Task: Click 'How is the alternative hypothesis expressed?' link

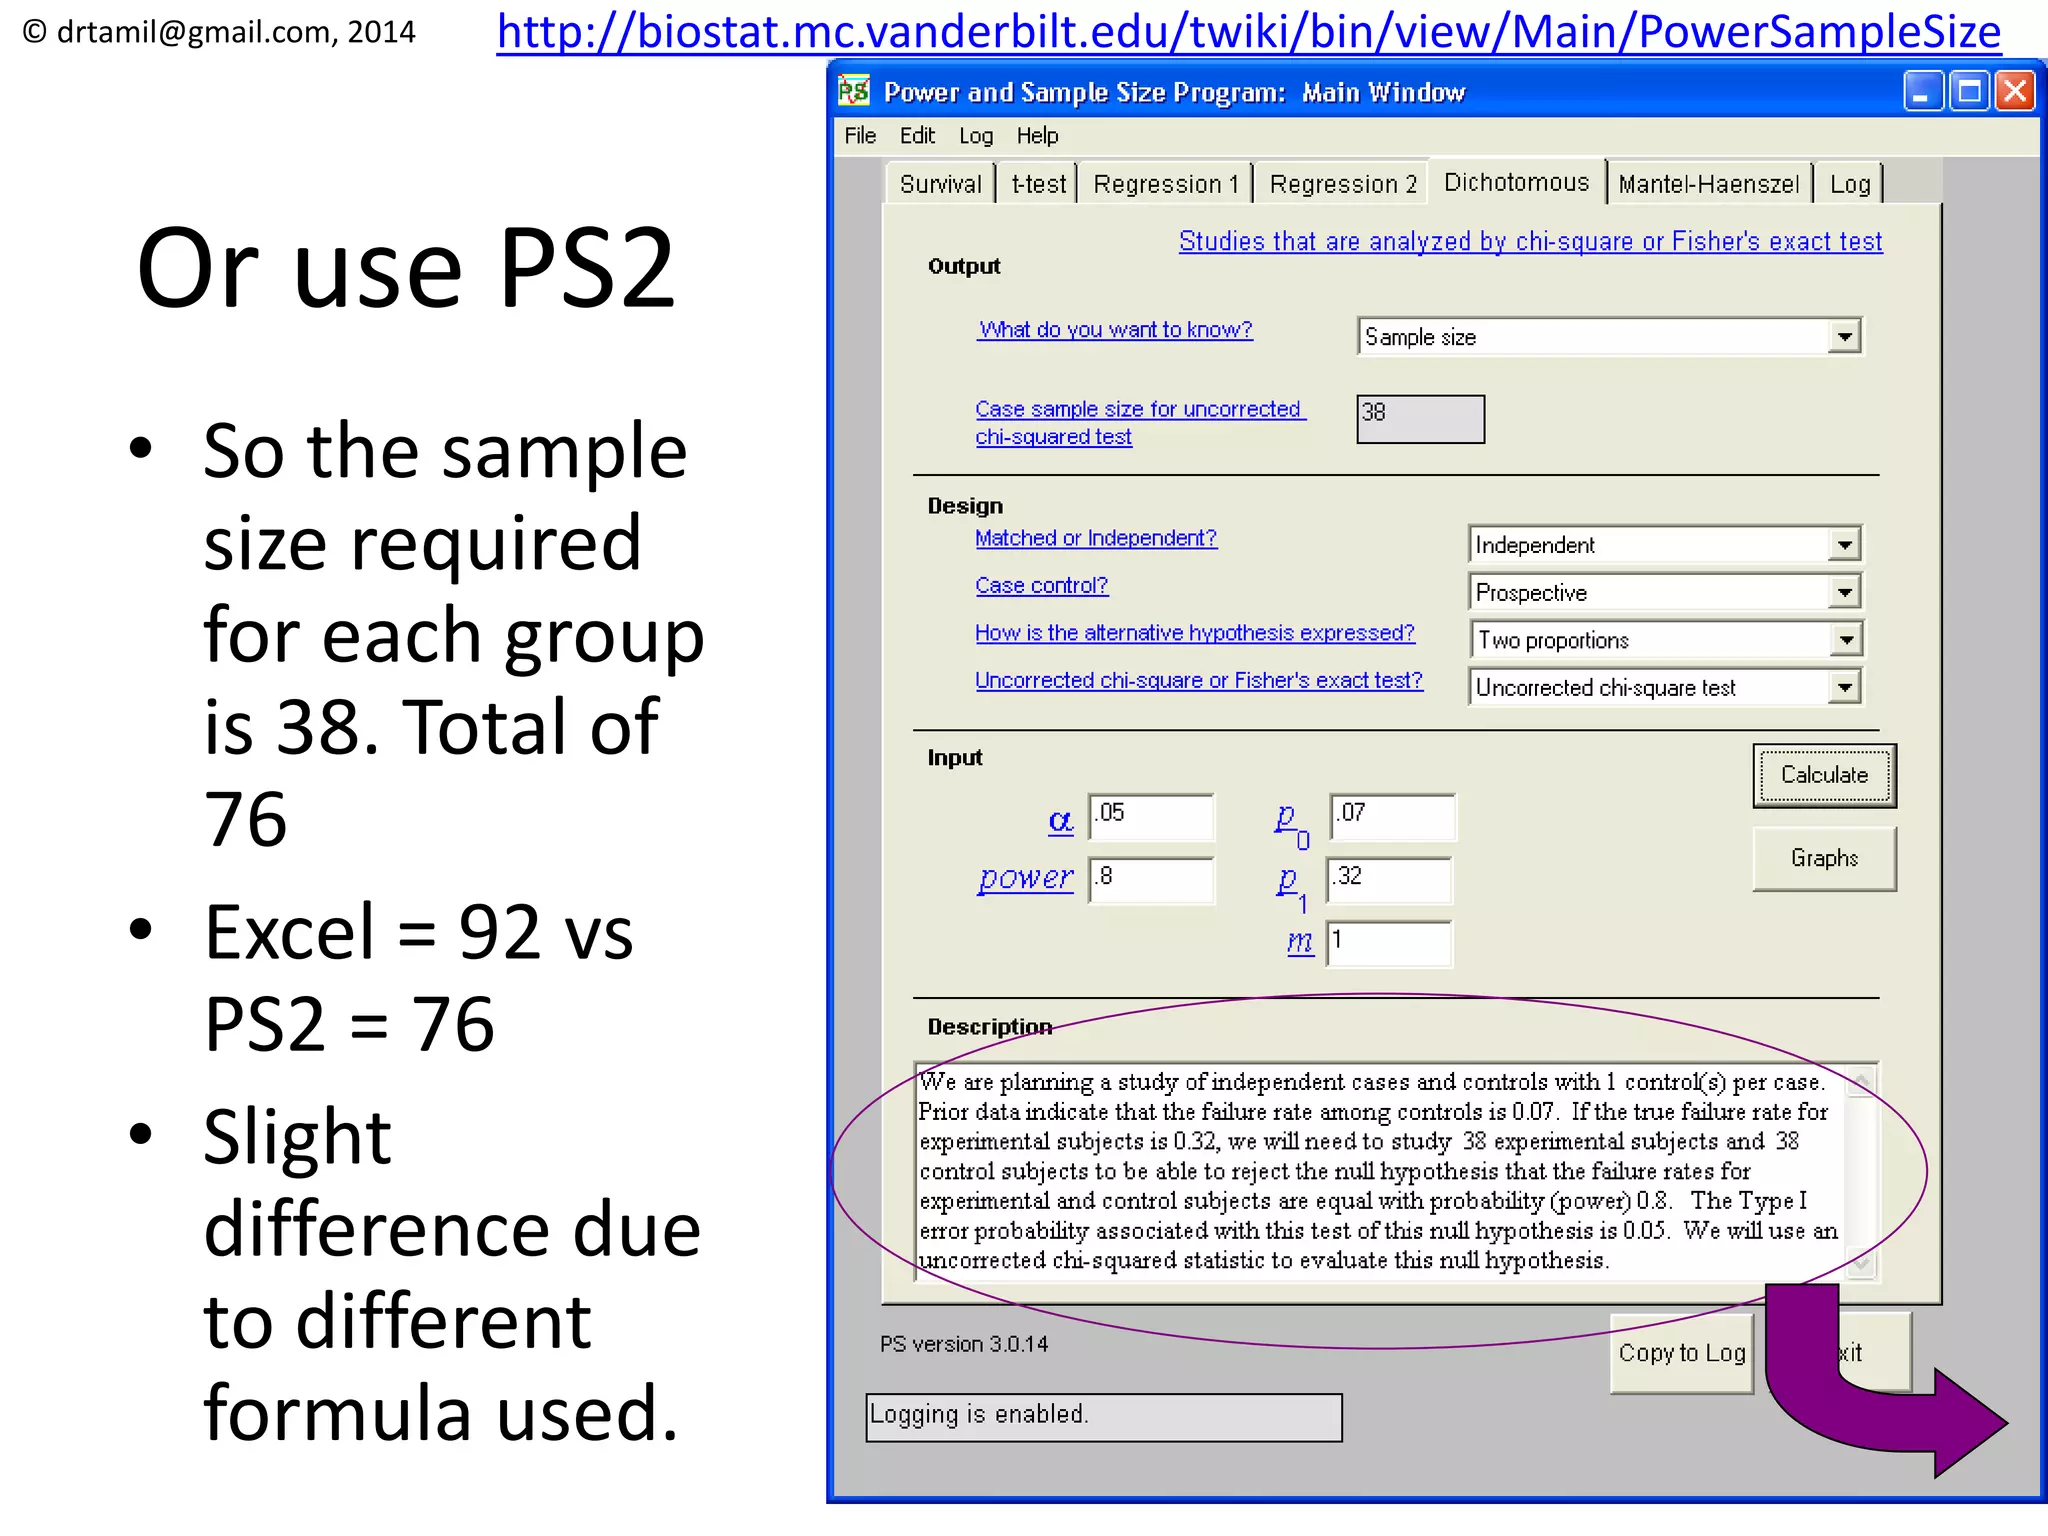Action: tap(1195, 633)
